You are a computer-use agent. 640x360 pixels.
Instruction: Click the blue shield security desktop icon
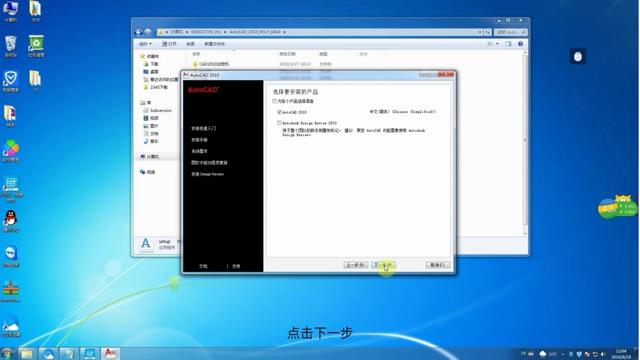(11, 81)
